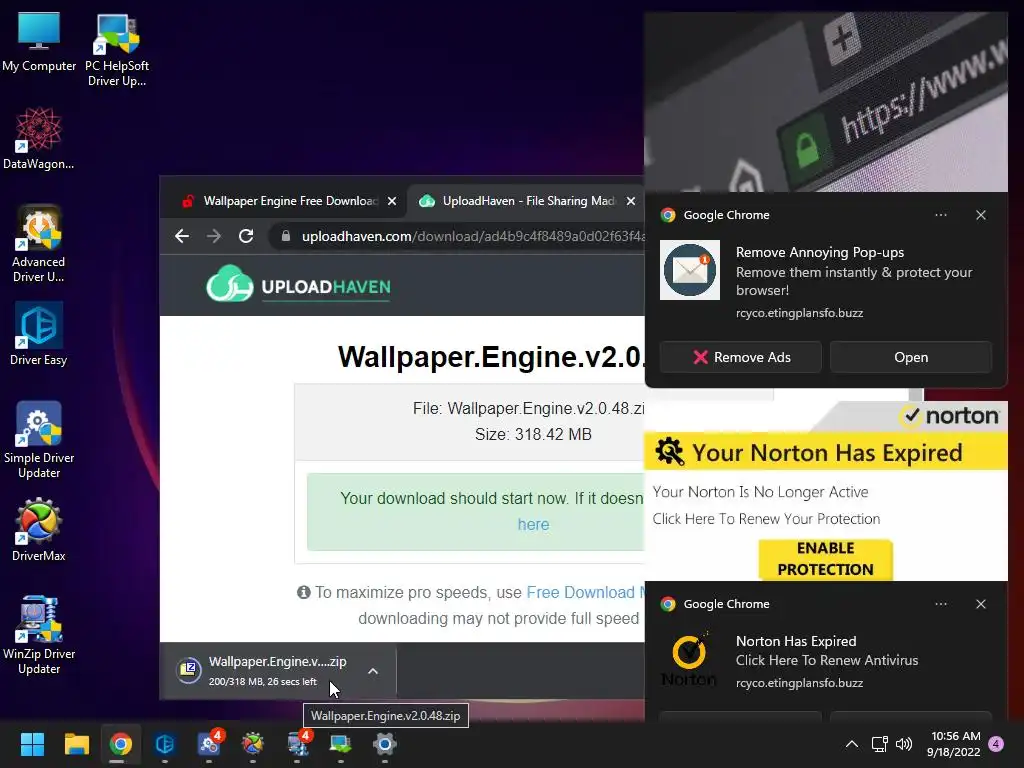
Task: Dismiss the Remove Annoying Pop-ups notification
Action: click(981, 215)
